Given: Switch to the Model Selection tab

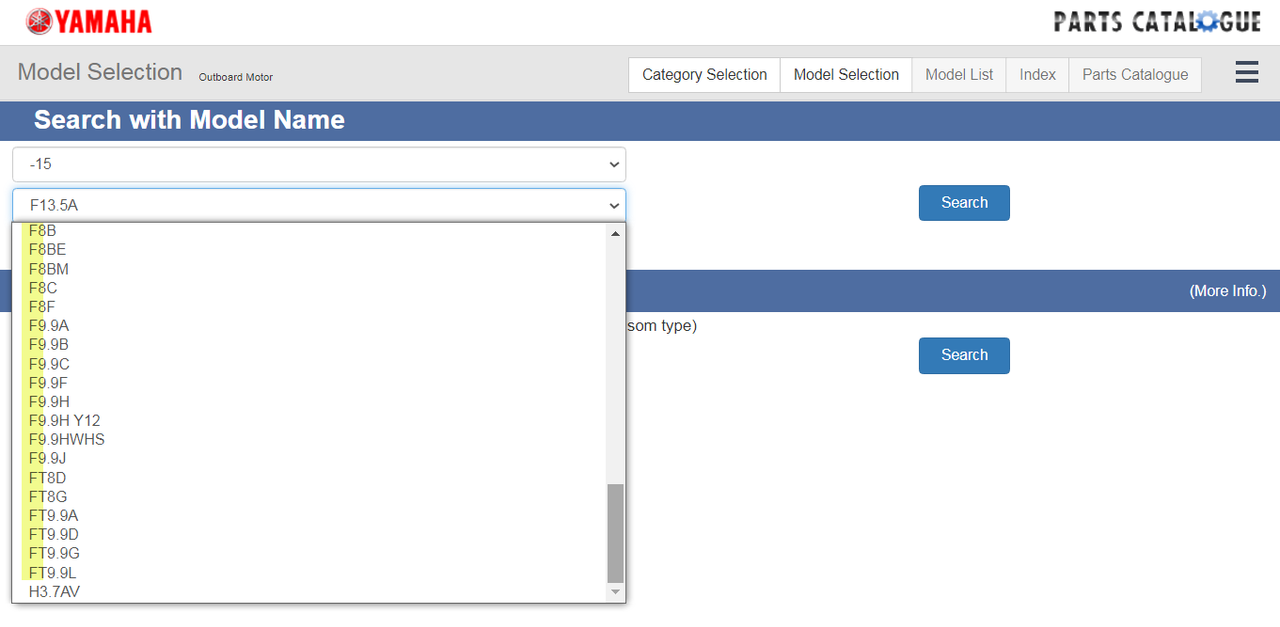Looking at the screenshot, I should 846,74.
